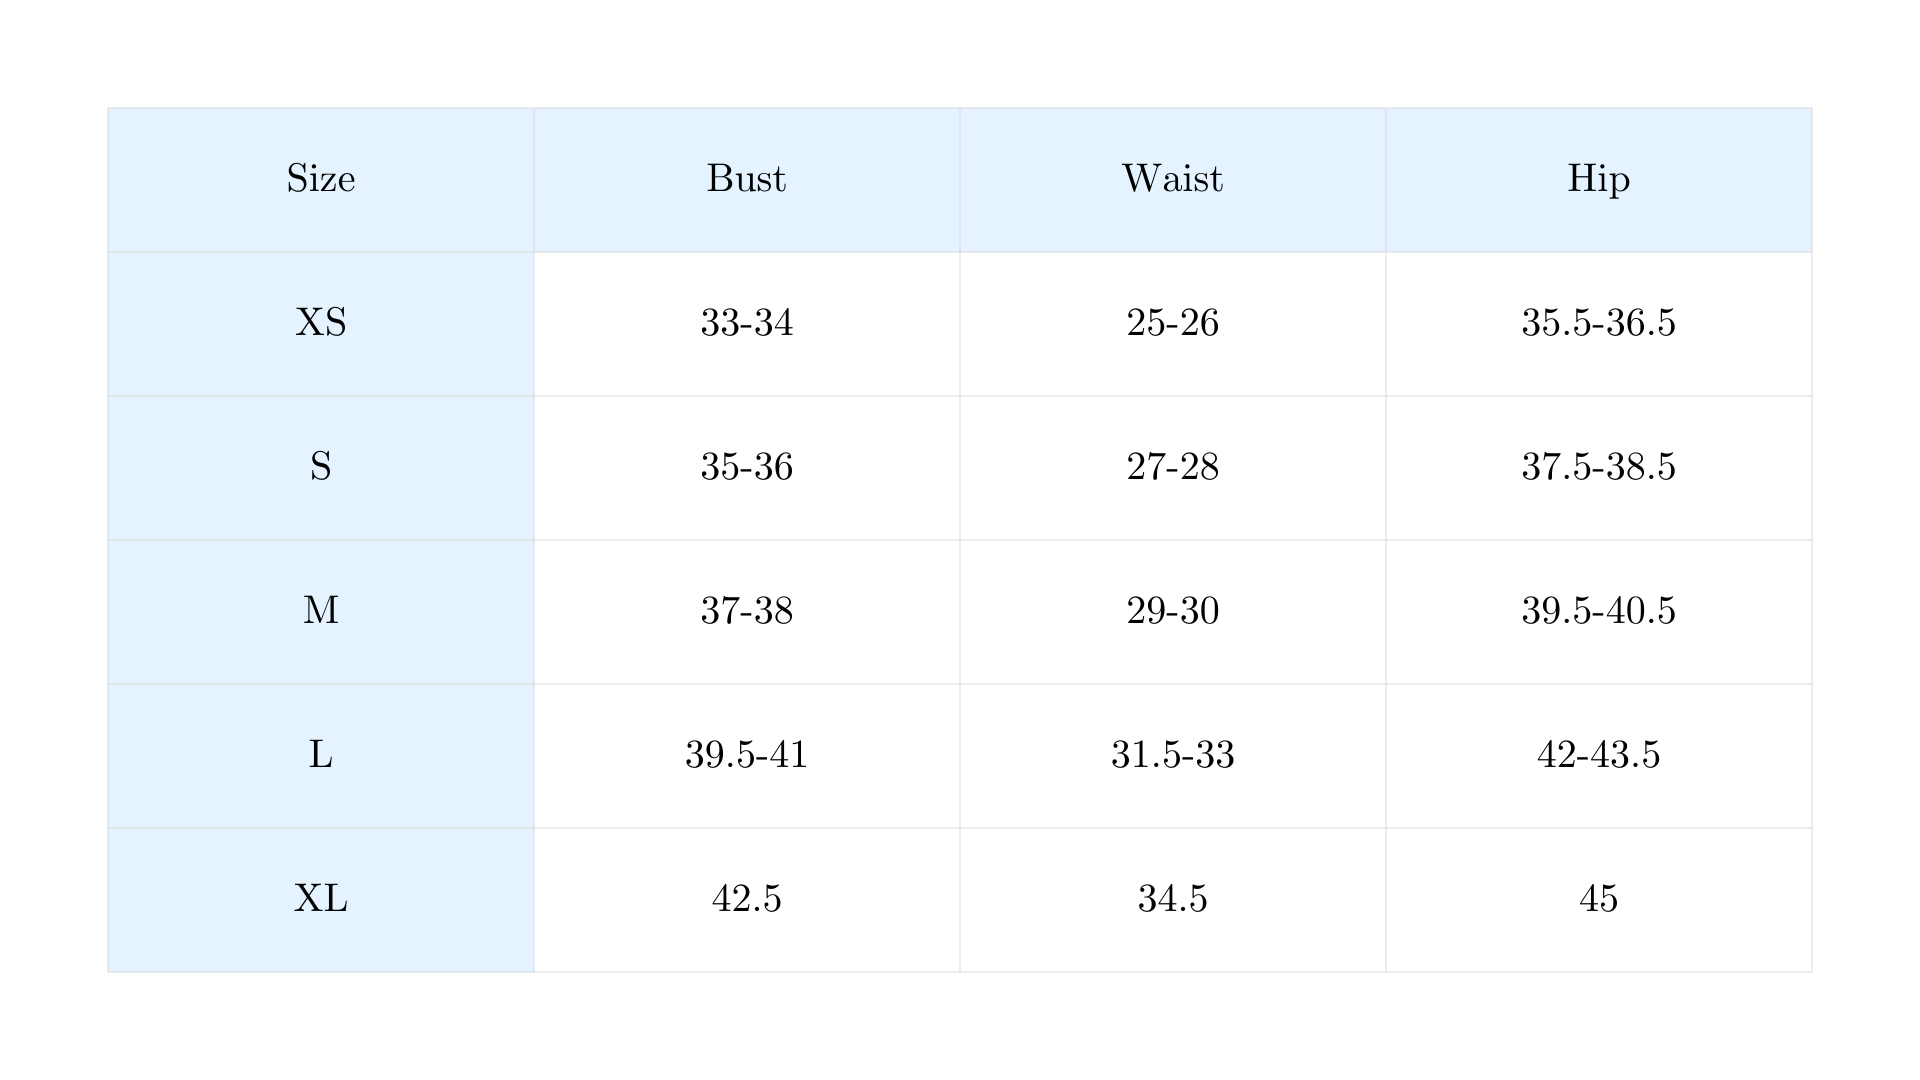Click the XS hip value 35.5-36.5
The width and height of the screenshot is (1920, 1080).
click(1598, 323)
